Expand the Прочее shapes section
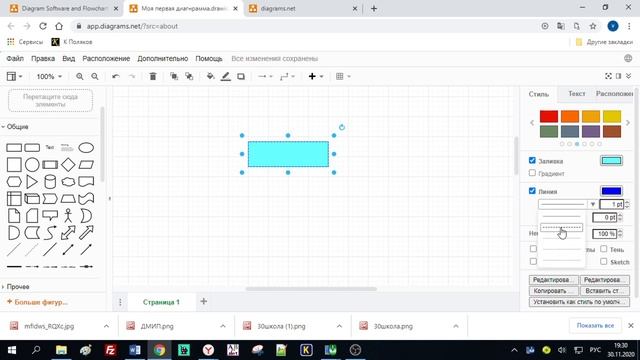640x360 pixels. pyautogui.click(x=16, y=287)
